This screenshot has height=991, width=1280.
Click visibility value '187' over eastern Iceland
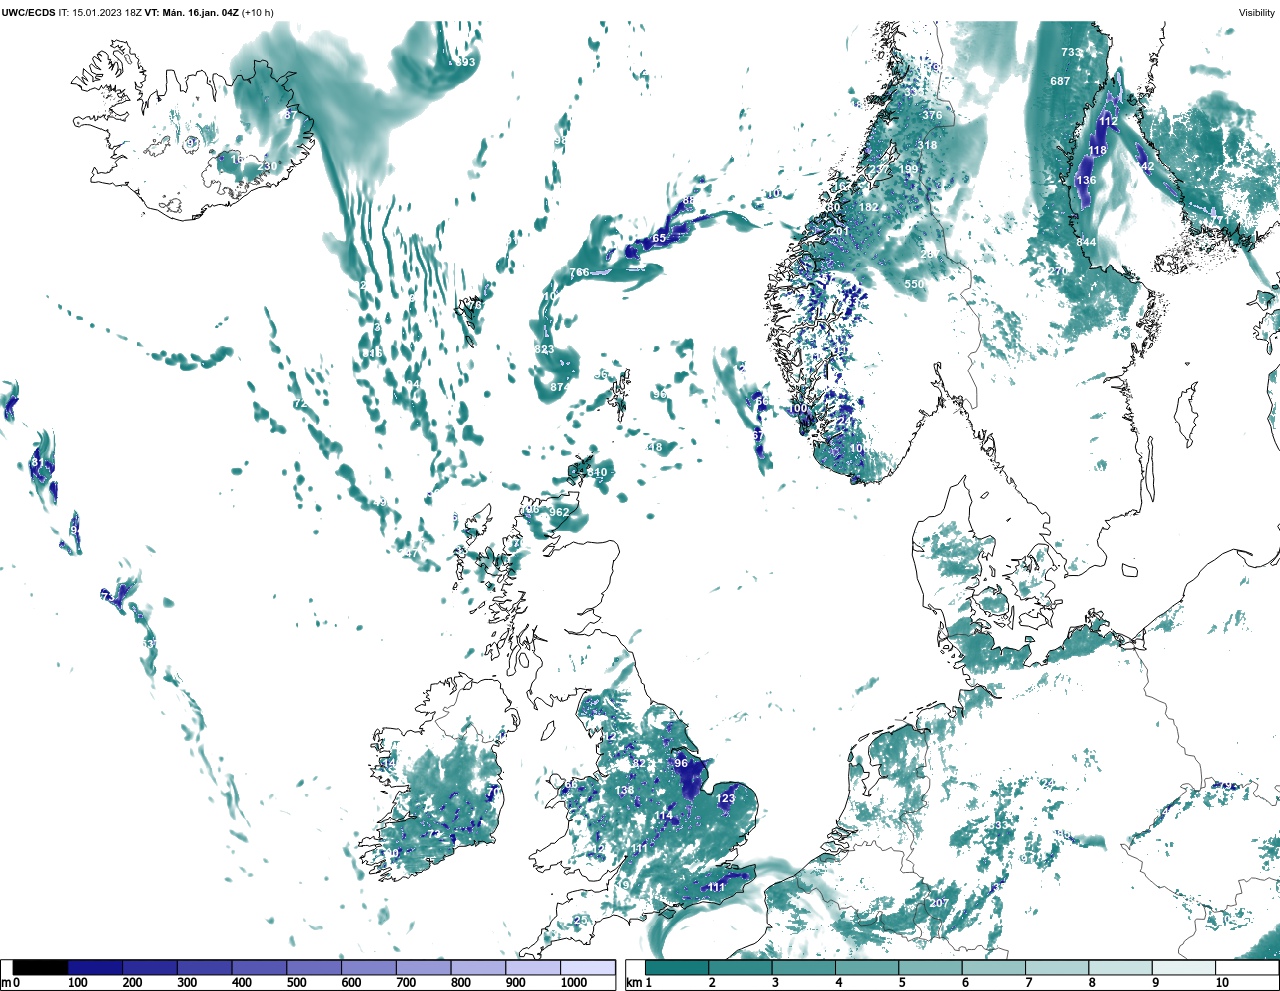pos(288,115)
